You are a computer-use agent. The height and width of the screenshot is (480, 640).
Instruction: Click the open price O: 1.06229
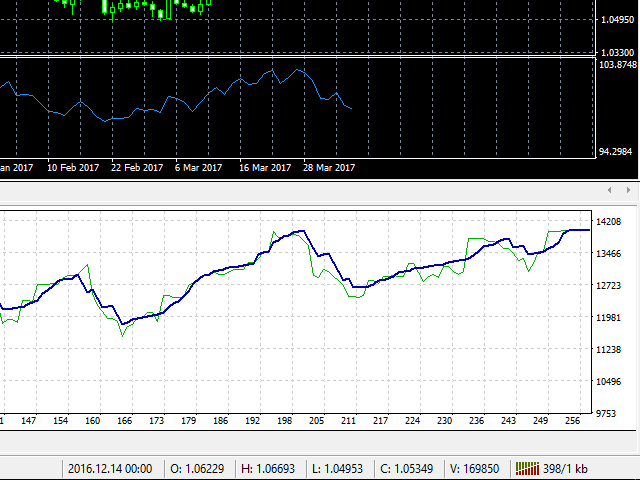pos(199,468)
